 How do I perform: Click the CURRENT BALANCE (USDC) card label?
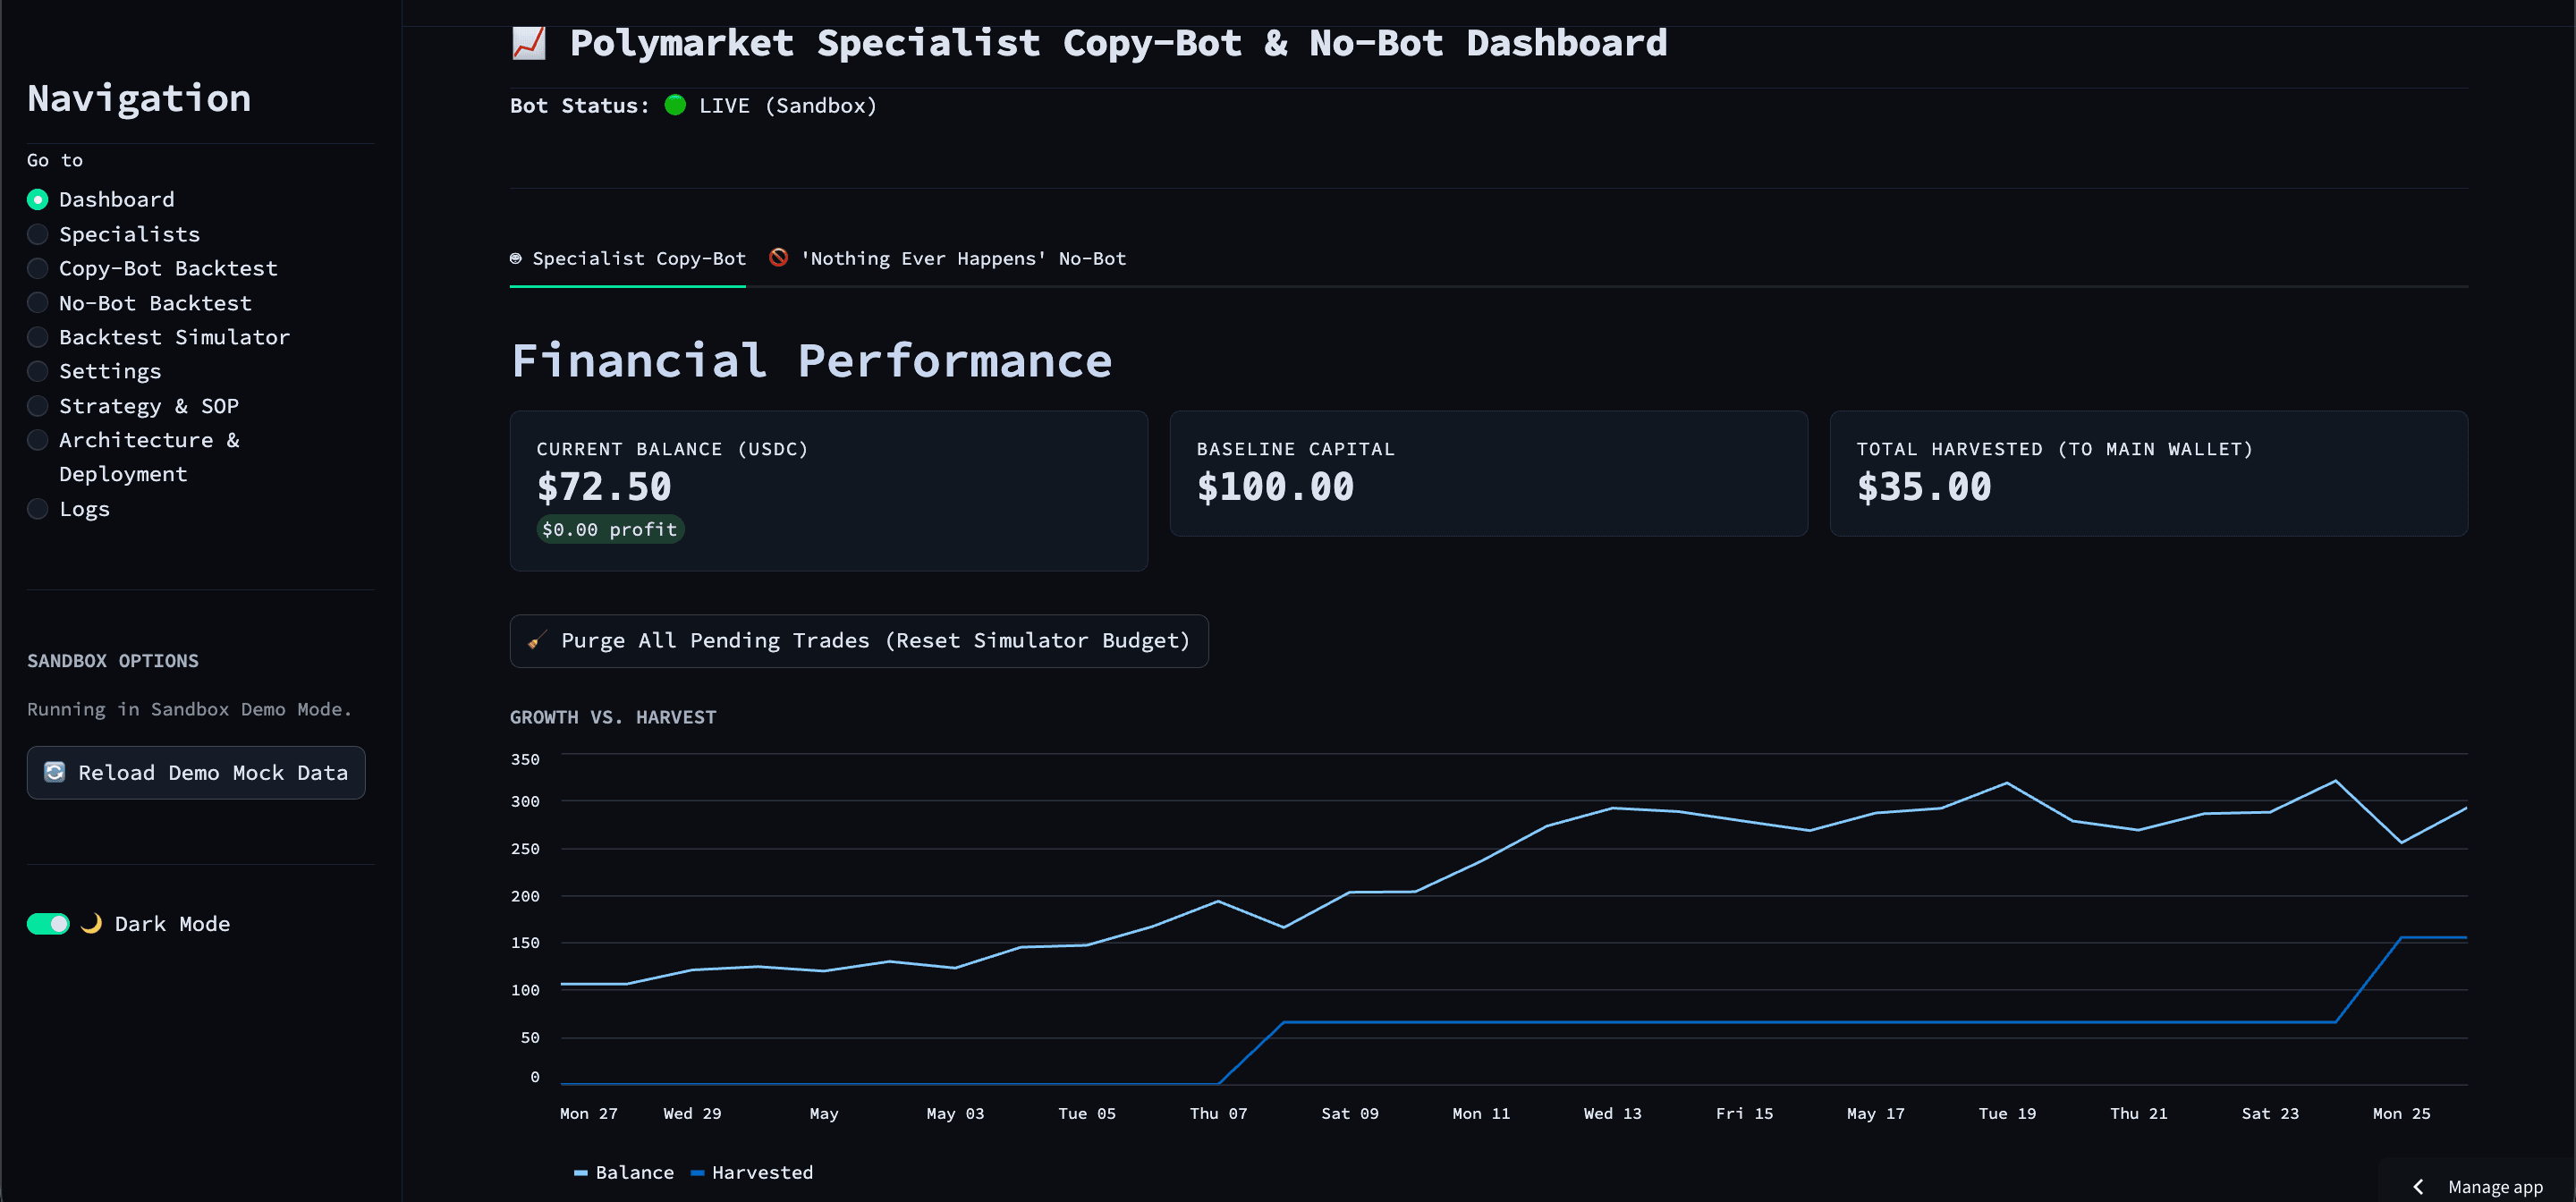[672, 449]
